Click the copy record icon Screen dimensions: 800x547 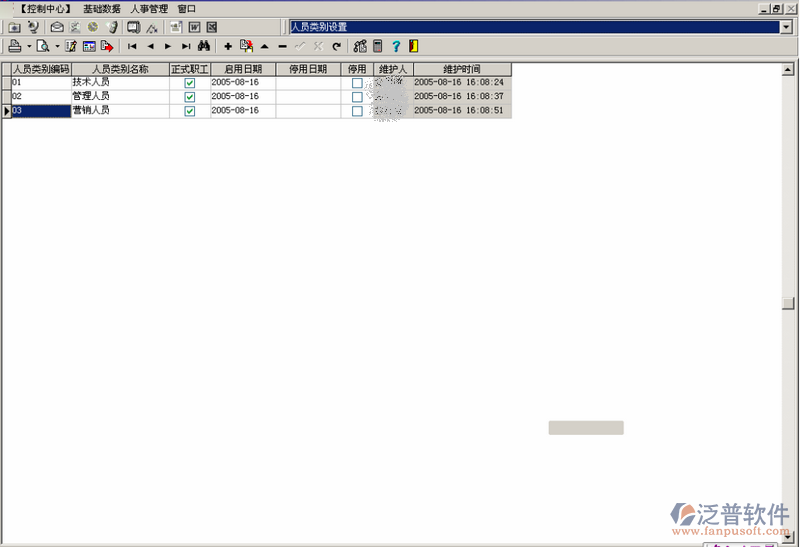click(246, 46)
